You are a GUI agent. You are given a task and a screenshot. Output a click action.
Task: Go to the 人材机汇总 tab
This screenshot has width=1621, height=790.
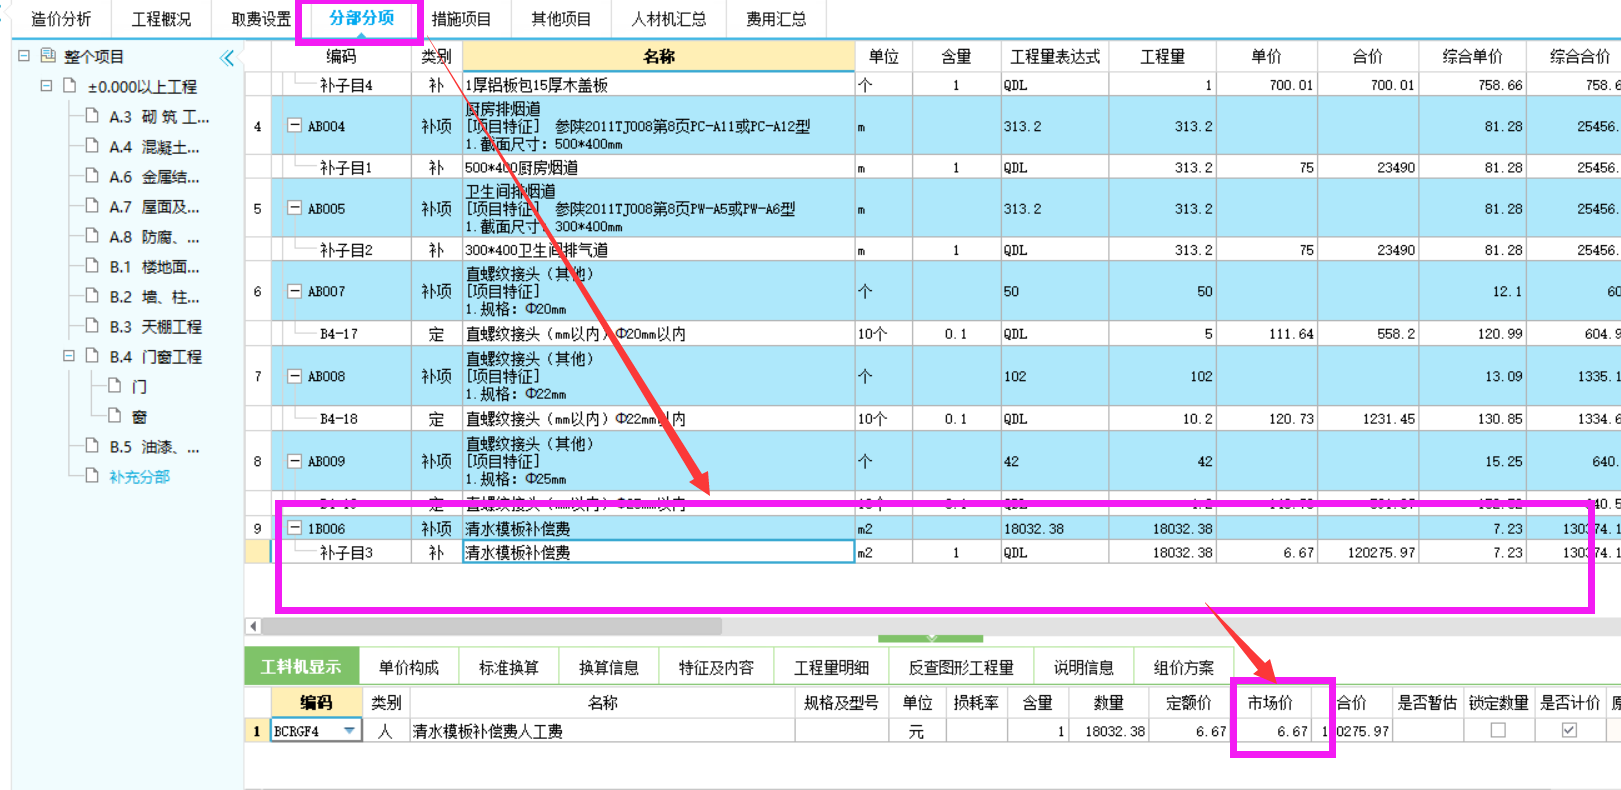coord(668,19)
